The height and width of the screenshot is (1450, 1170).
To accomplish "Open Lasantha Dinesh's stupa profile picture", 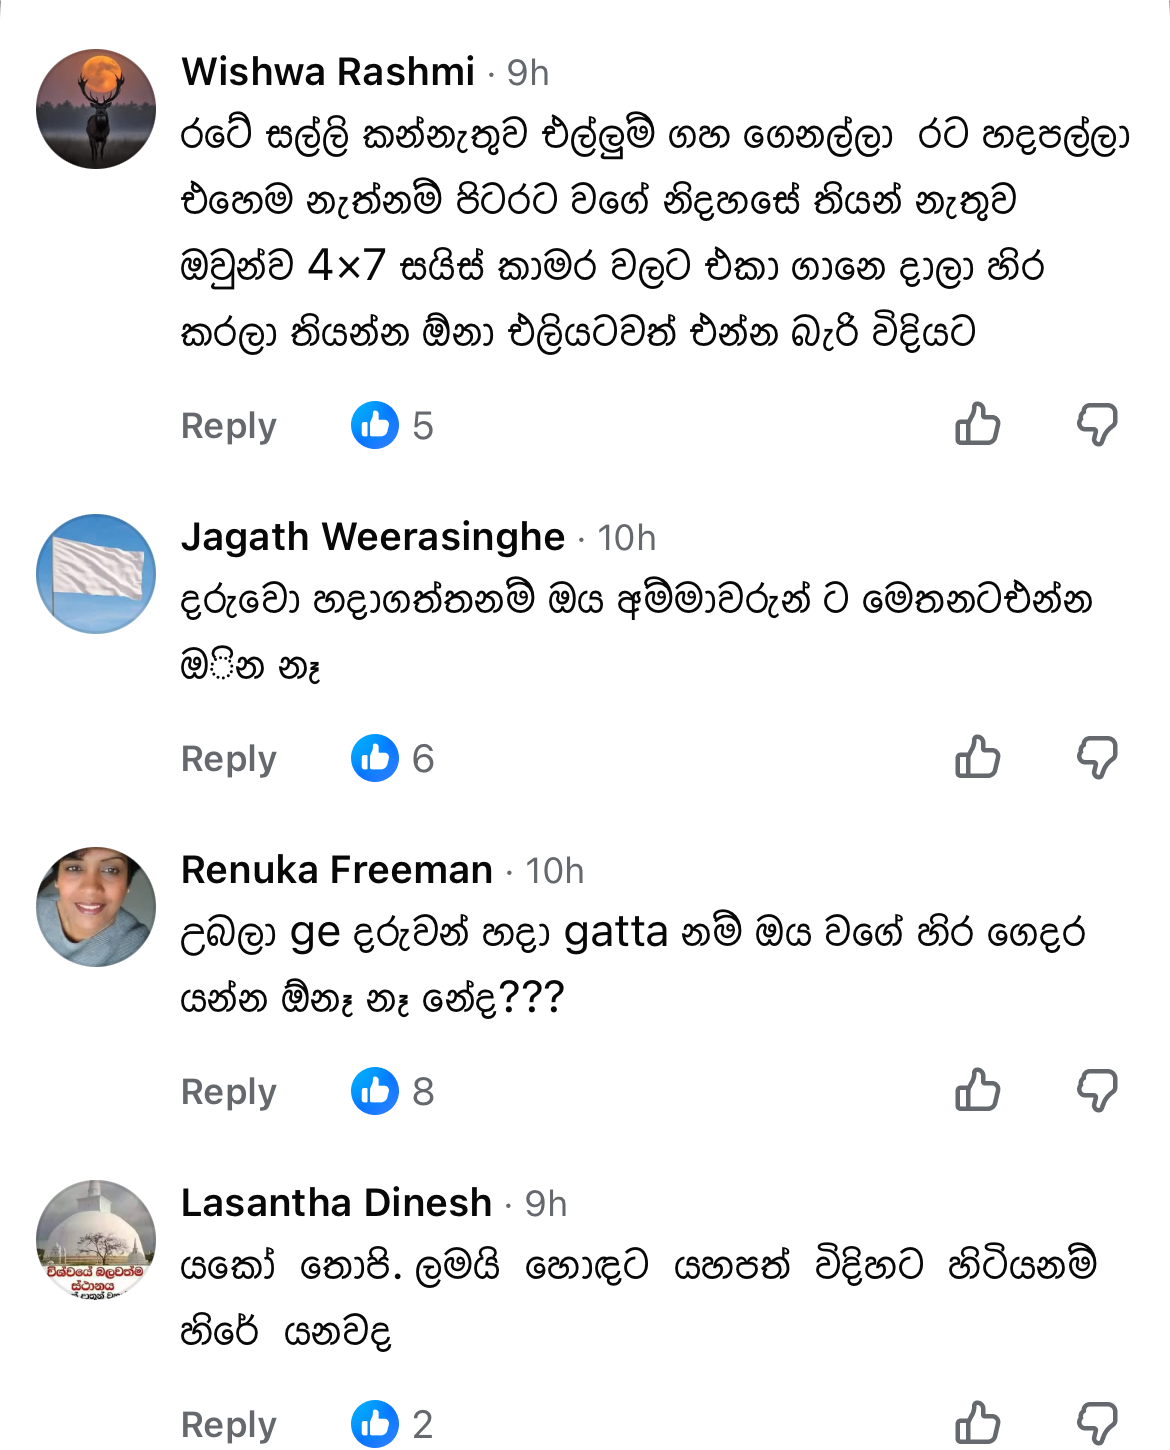I will click(x=96, y=1240).
